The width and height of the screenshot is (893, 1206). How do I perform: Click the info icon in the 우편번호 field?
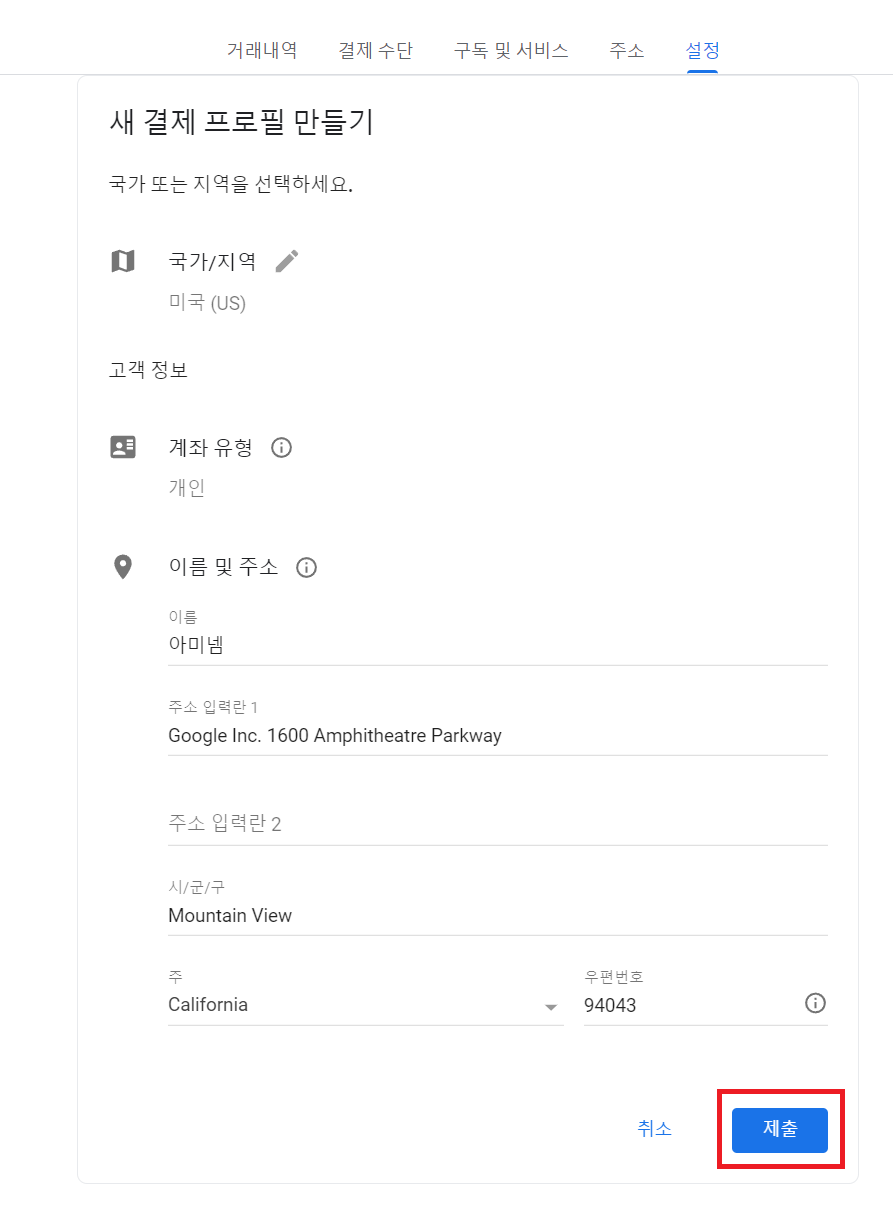pyautogui.click(x=815, y=1003)
